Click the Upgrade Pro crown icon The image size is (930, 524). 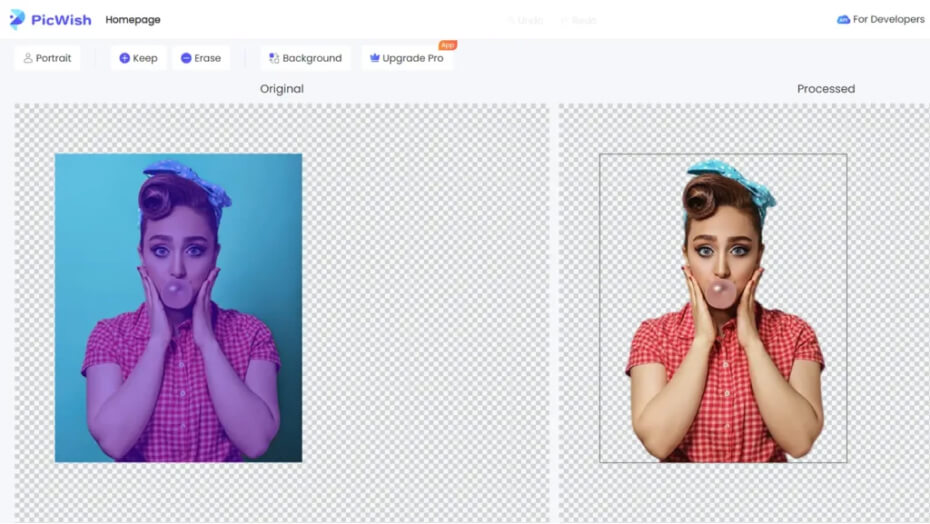point(374,58)
